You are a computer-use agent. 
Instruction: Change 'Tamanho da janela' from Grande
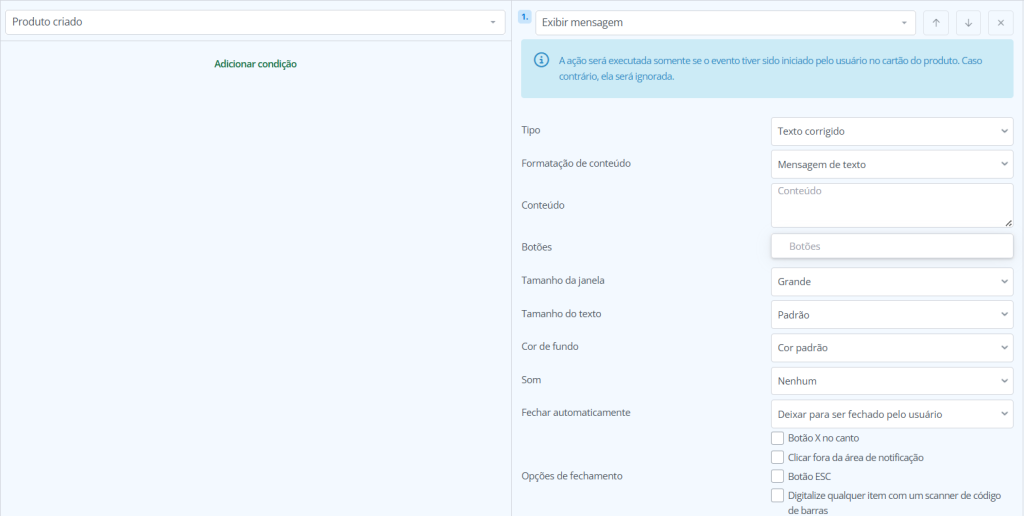click(x=892, y=282)
